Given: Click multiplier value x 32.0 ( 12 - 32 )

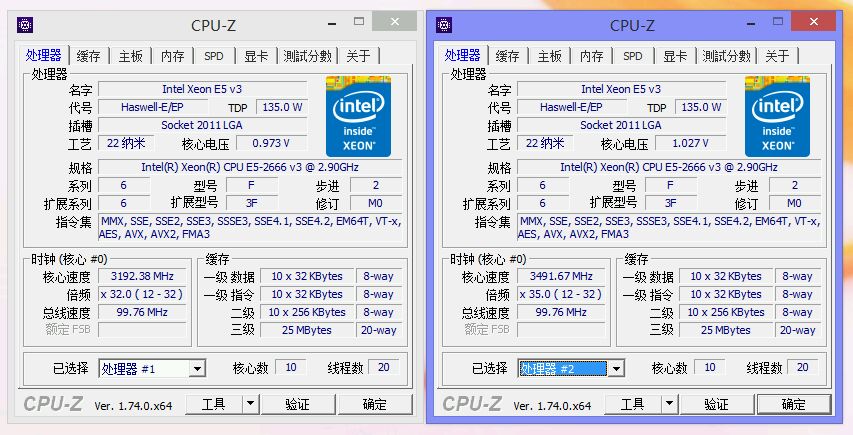Looking at the screenshot, I should pyautogui.click(x=142, y=294).
